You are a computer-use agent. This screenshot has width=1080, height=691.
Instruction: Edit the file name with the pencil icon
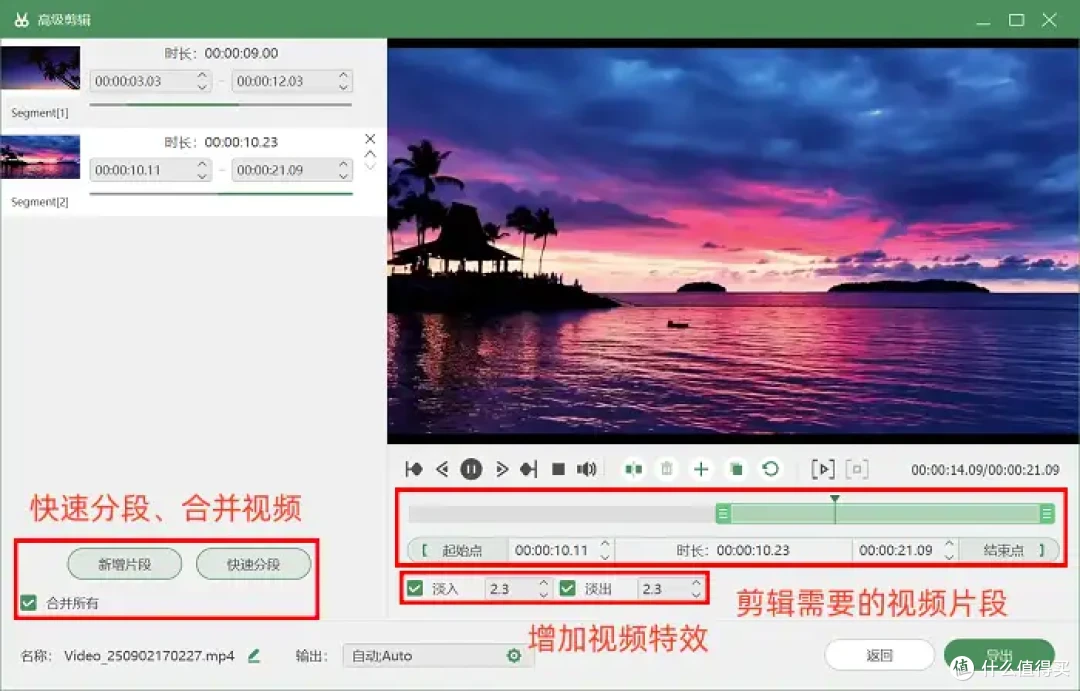[x=254, y=656]
